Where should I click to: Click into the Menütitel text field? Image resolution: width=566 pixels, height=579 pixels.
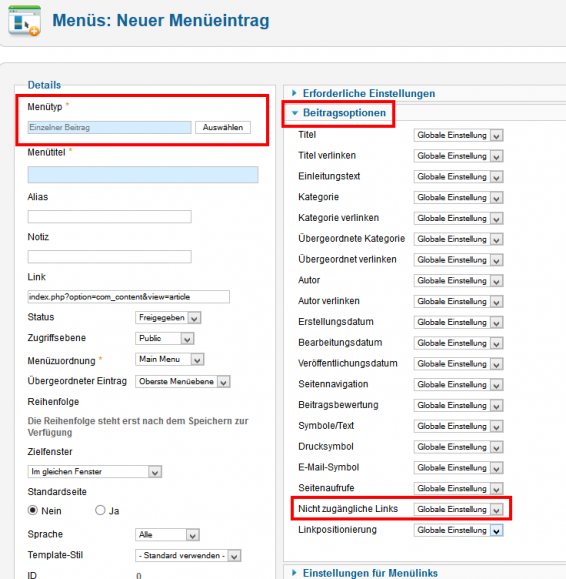[143, 175]
